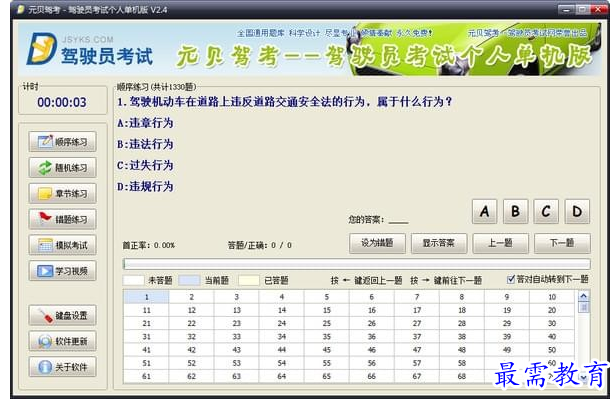This screenshot has height=406, width=616.
Task: Minimize the 元贝驾考 window
Action: 566,9
